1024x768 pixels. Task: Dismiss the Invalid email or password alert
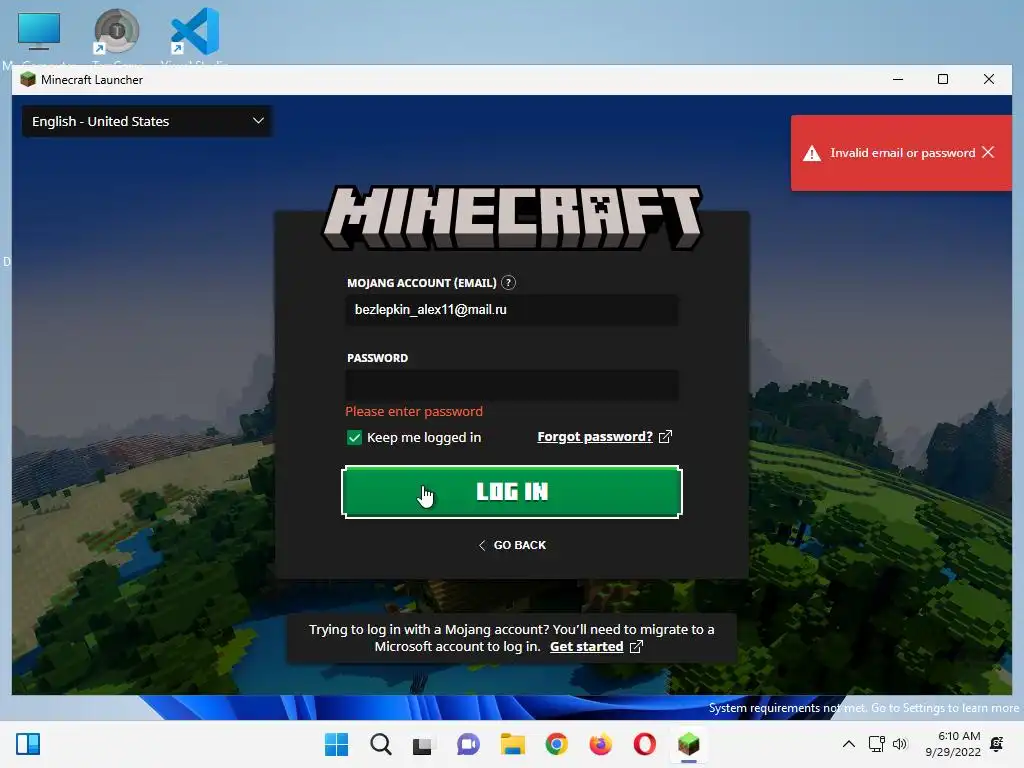[988, 152]
